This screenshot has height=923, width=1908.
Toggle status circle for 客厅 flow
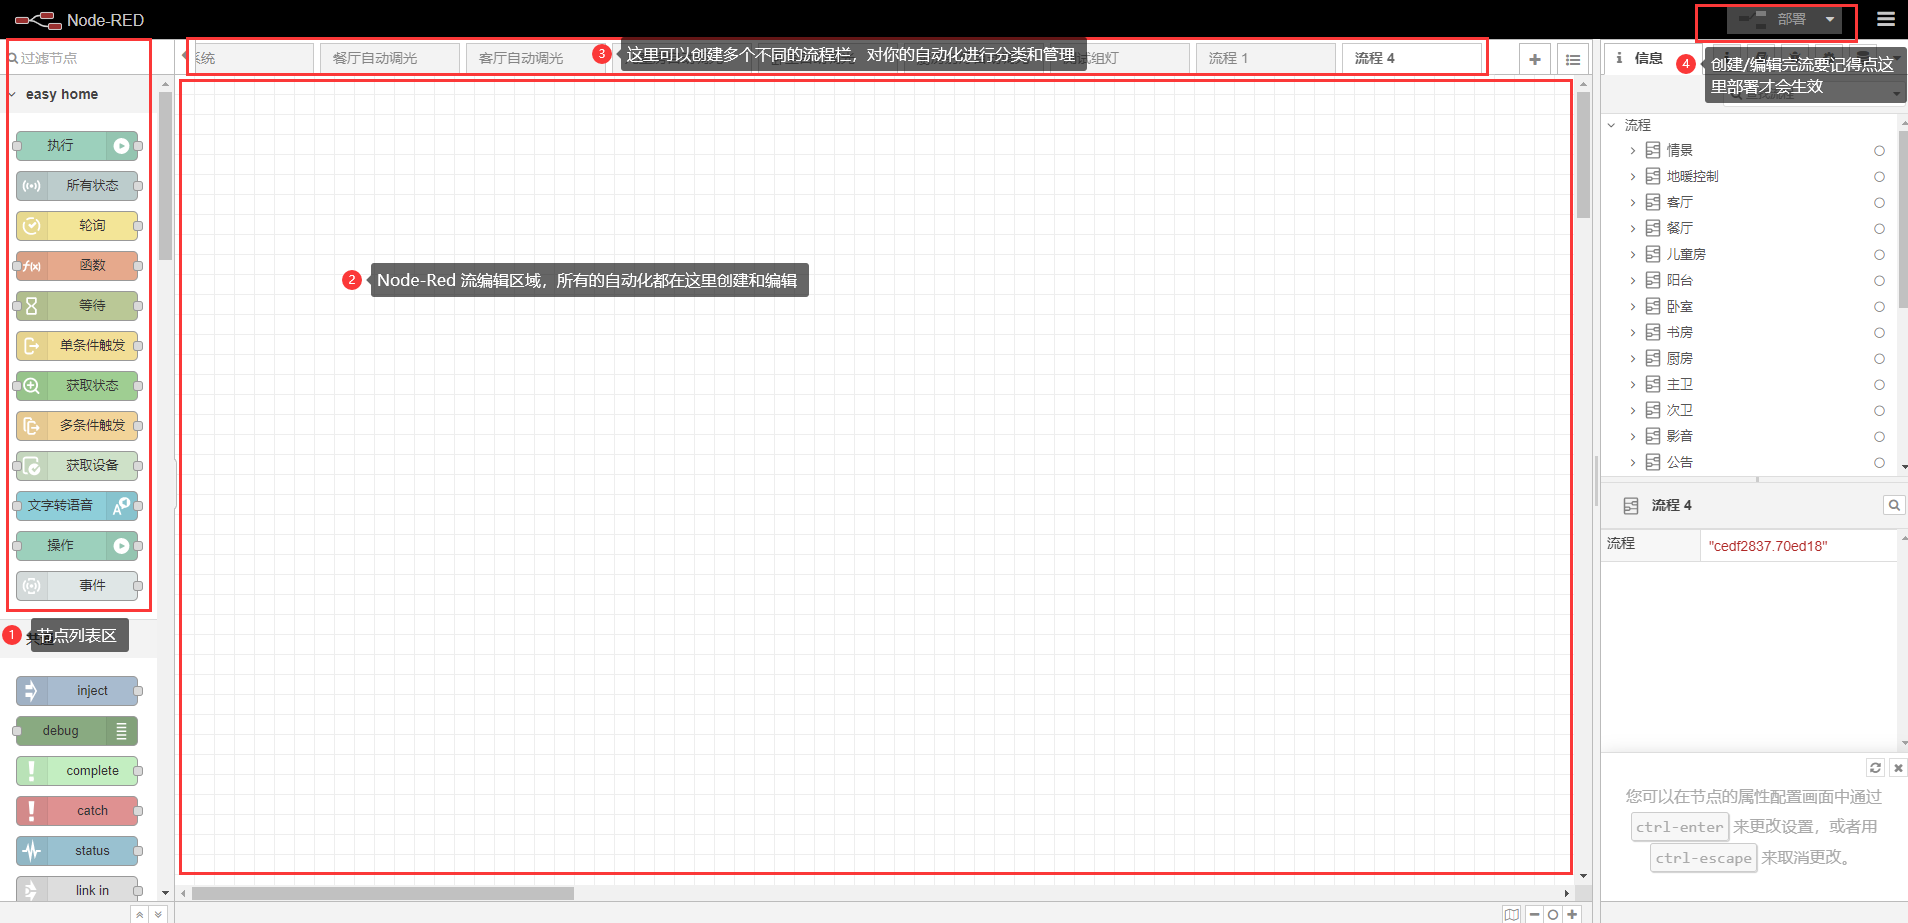tap(1879, 203)
